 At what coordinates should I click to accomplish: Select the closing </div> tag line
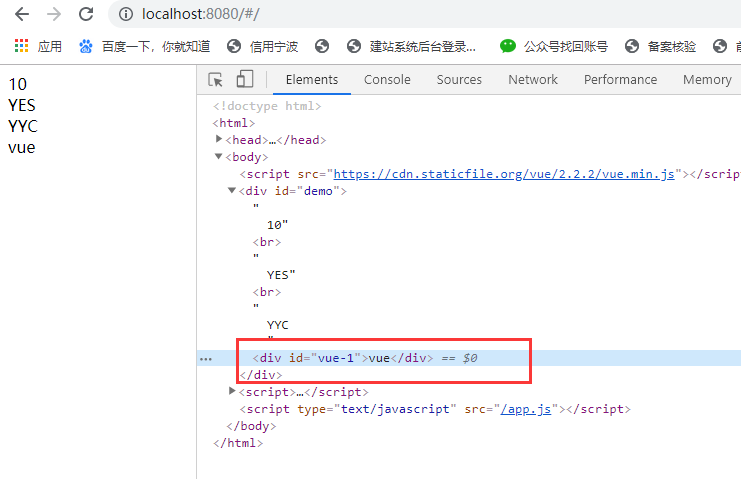point(261,375)
